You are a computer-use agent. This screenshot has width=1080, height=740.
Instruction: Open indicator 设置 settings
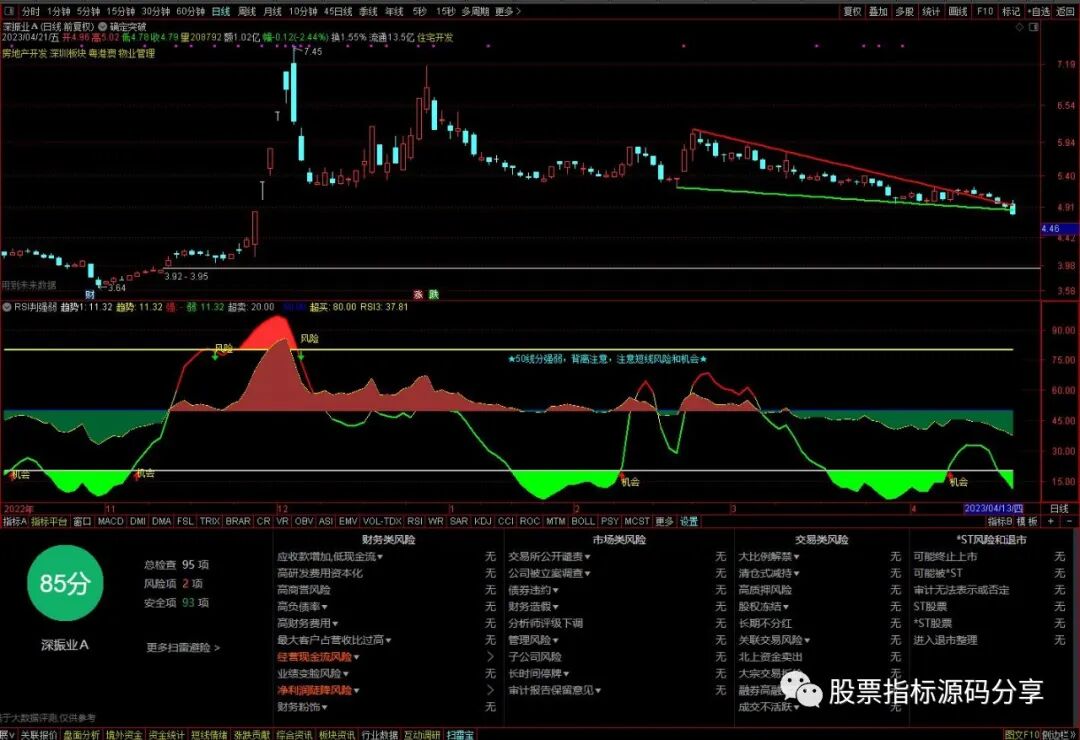click(x=689, y=522)
